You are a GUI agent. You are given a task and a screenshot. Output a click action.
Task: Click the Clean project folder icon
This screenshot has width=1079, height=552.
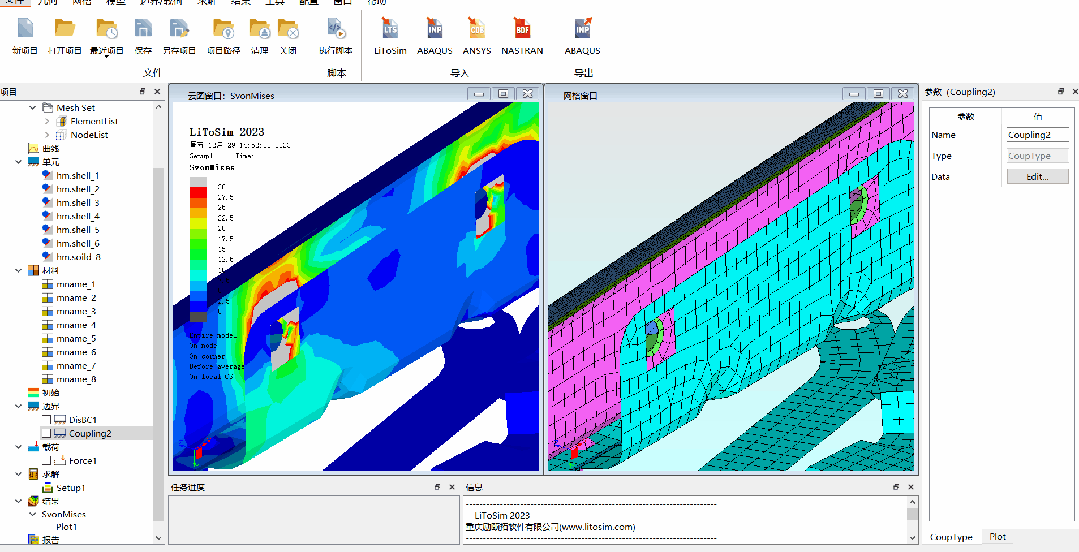tap(259, 28)
